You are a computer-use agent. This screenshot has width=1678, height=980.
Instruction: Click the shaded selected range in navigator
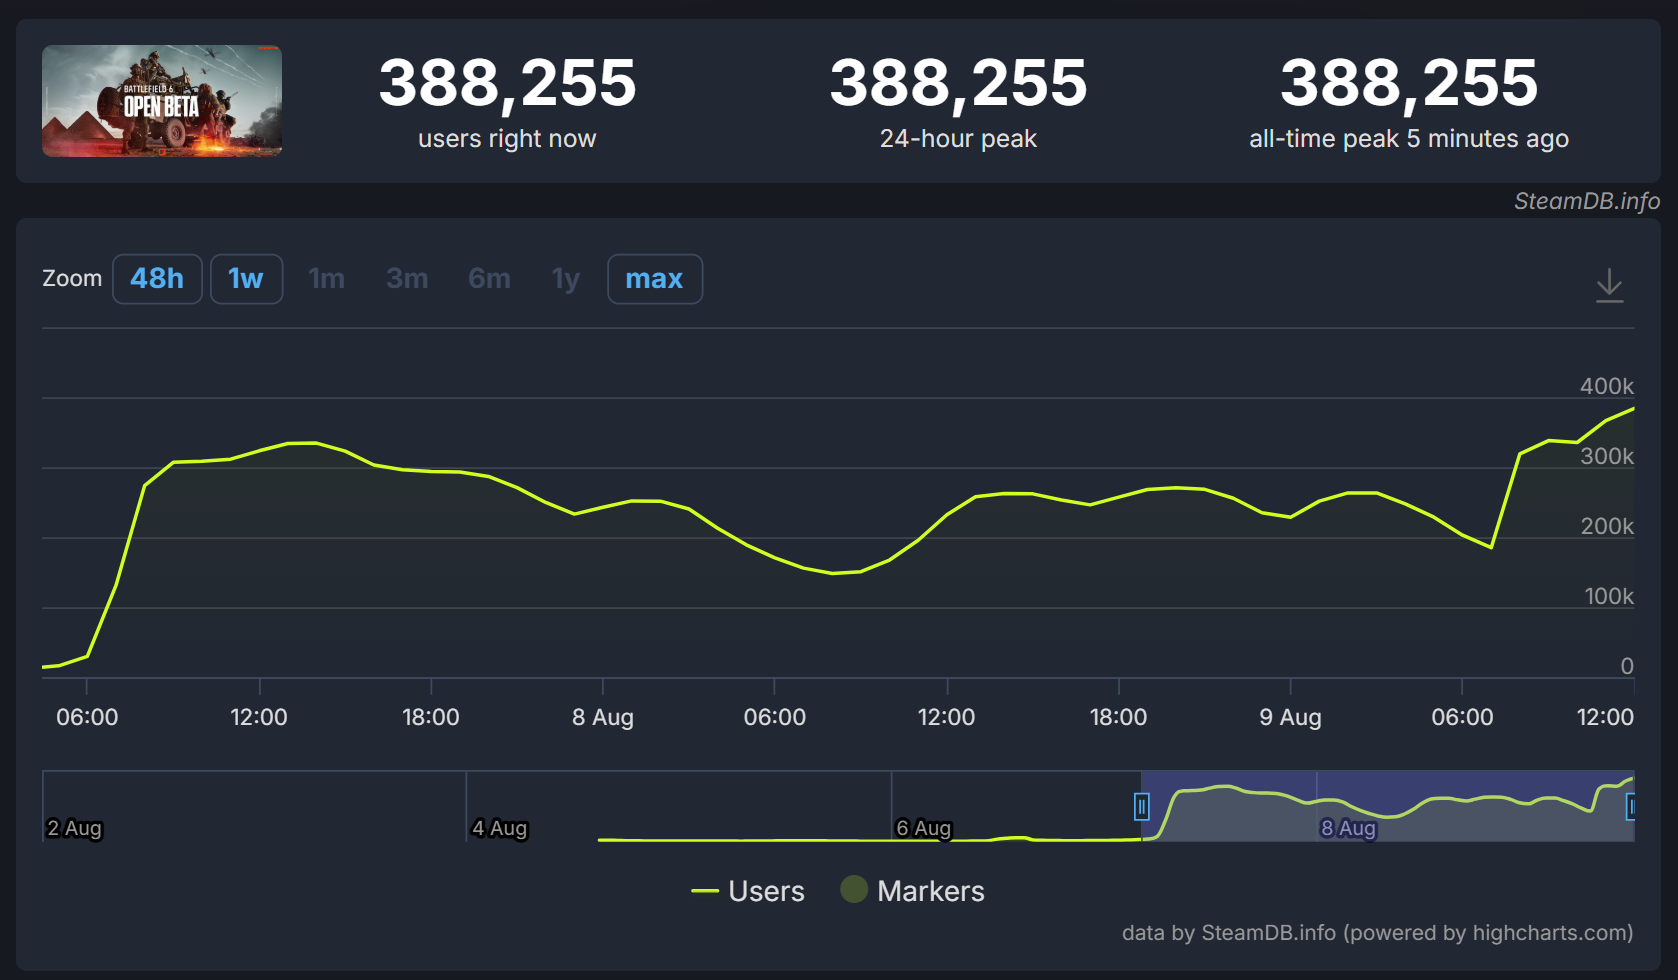click(1387, 806)
